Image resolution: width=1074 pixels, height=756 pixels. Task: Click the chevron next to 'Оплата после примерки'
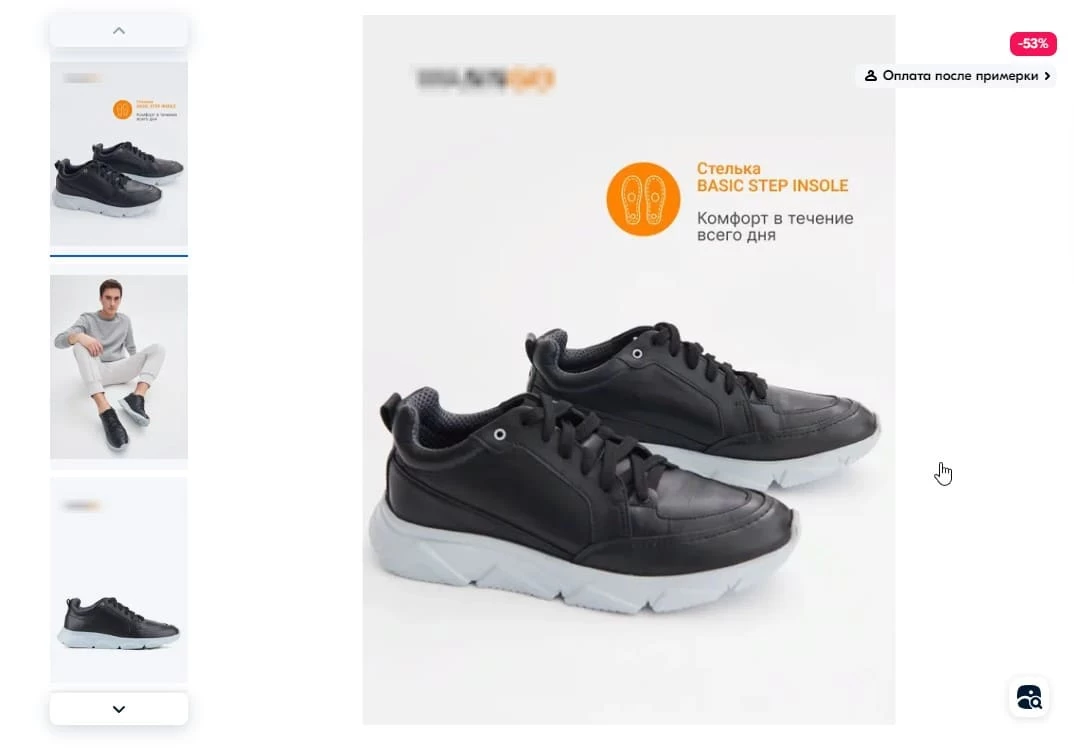coord(1047,76)
